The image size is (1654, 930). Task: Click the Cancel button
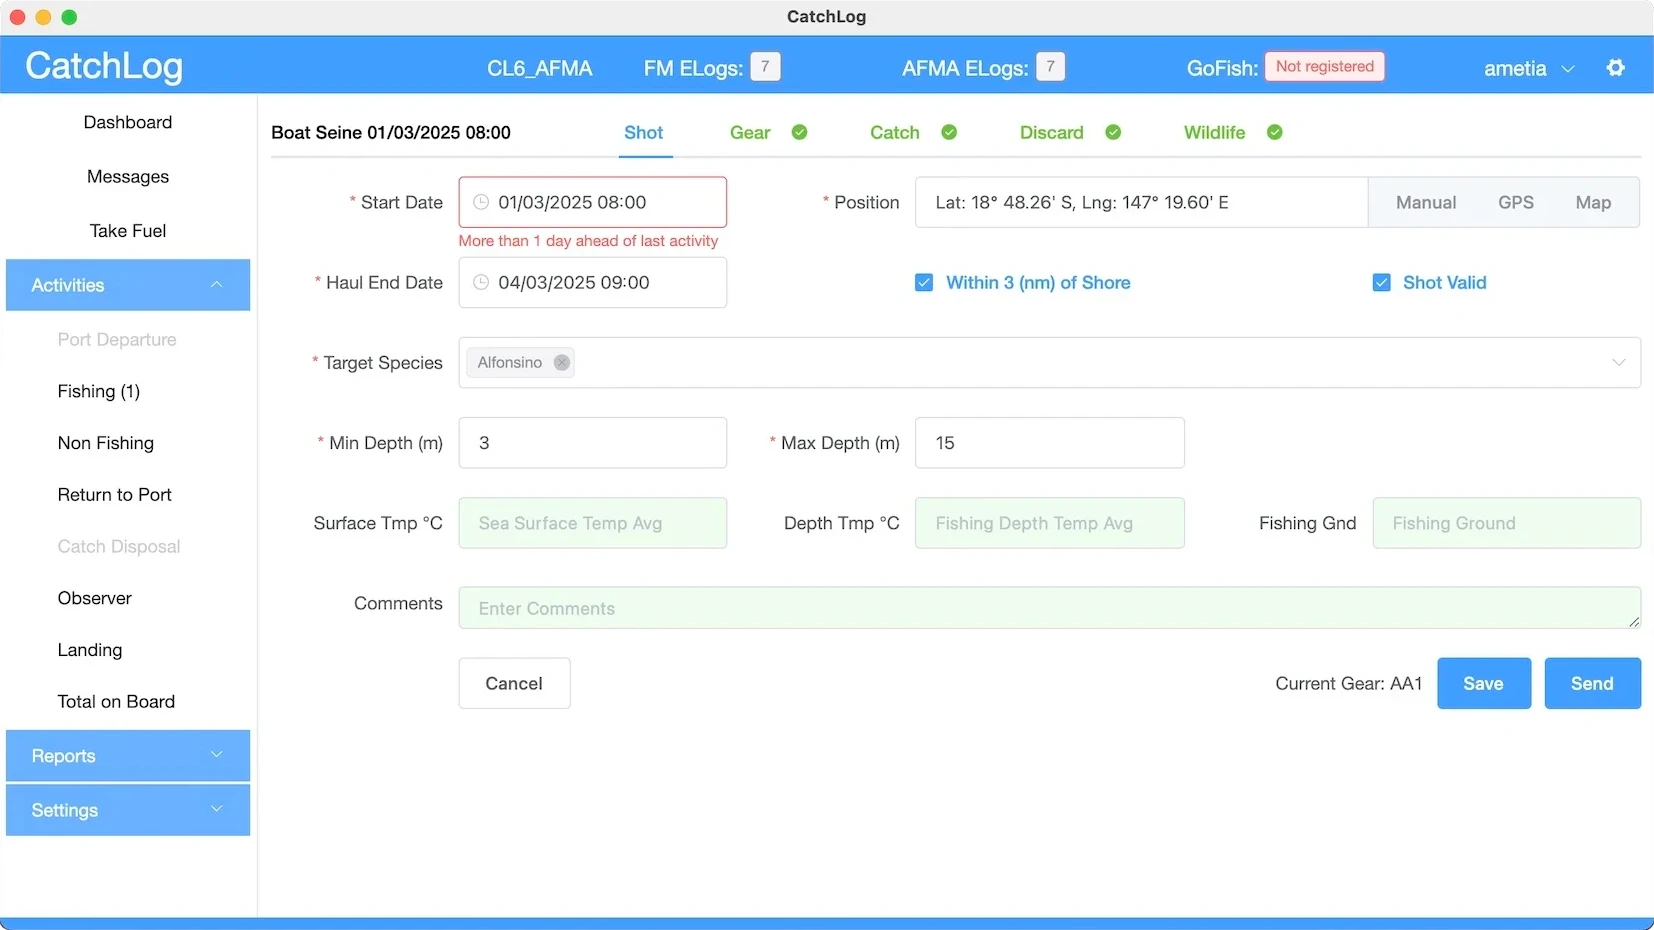tap(514, 684)
